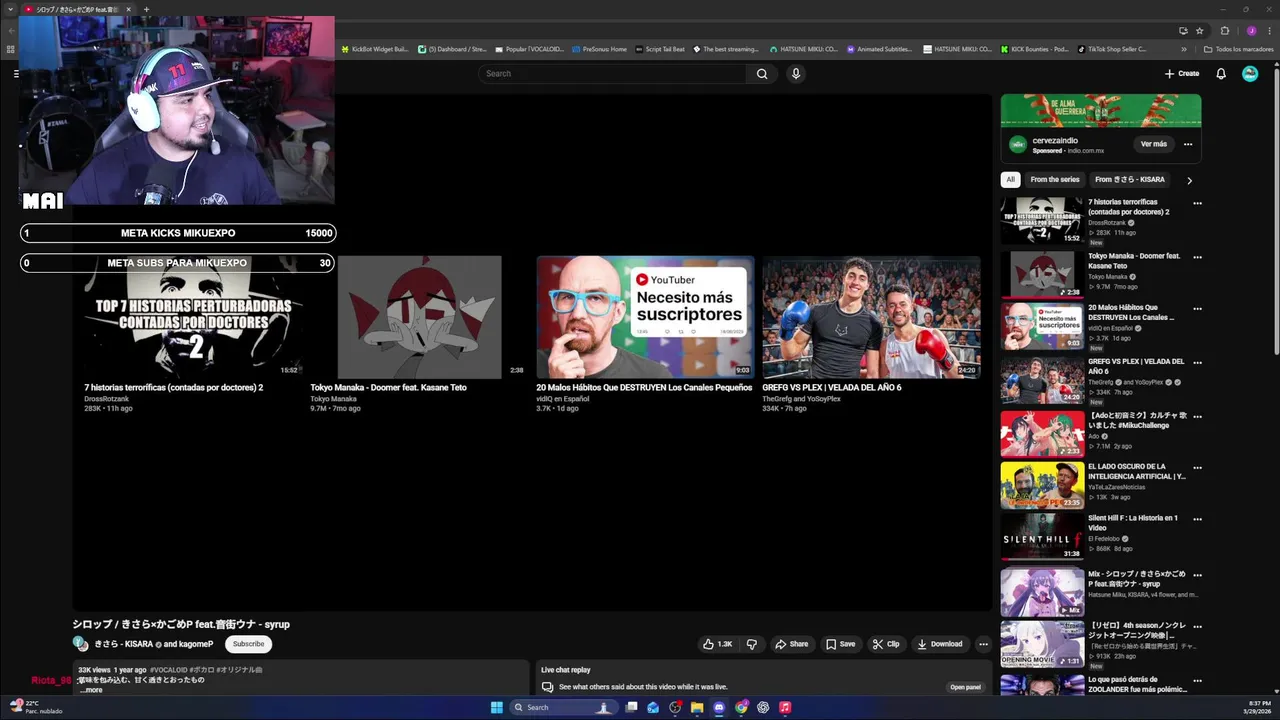Open options for 'Silent Hill F' sidebar video
This screenshot has width=1280, height=720.
point(1197,519)
